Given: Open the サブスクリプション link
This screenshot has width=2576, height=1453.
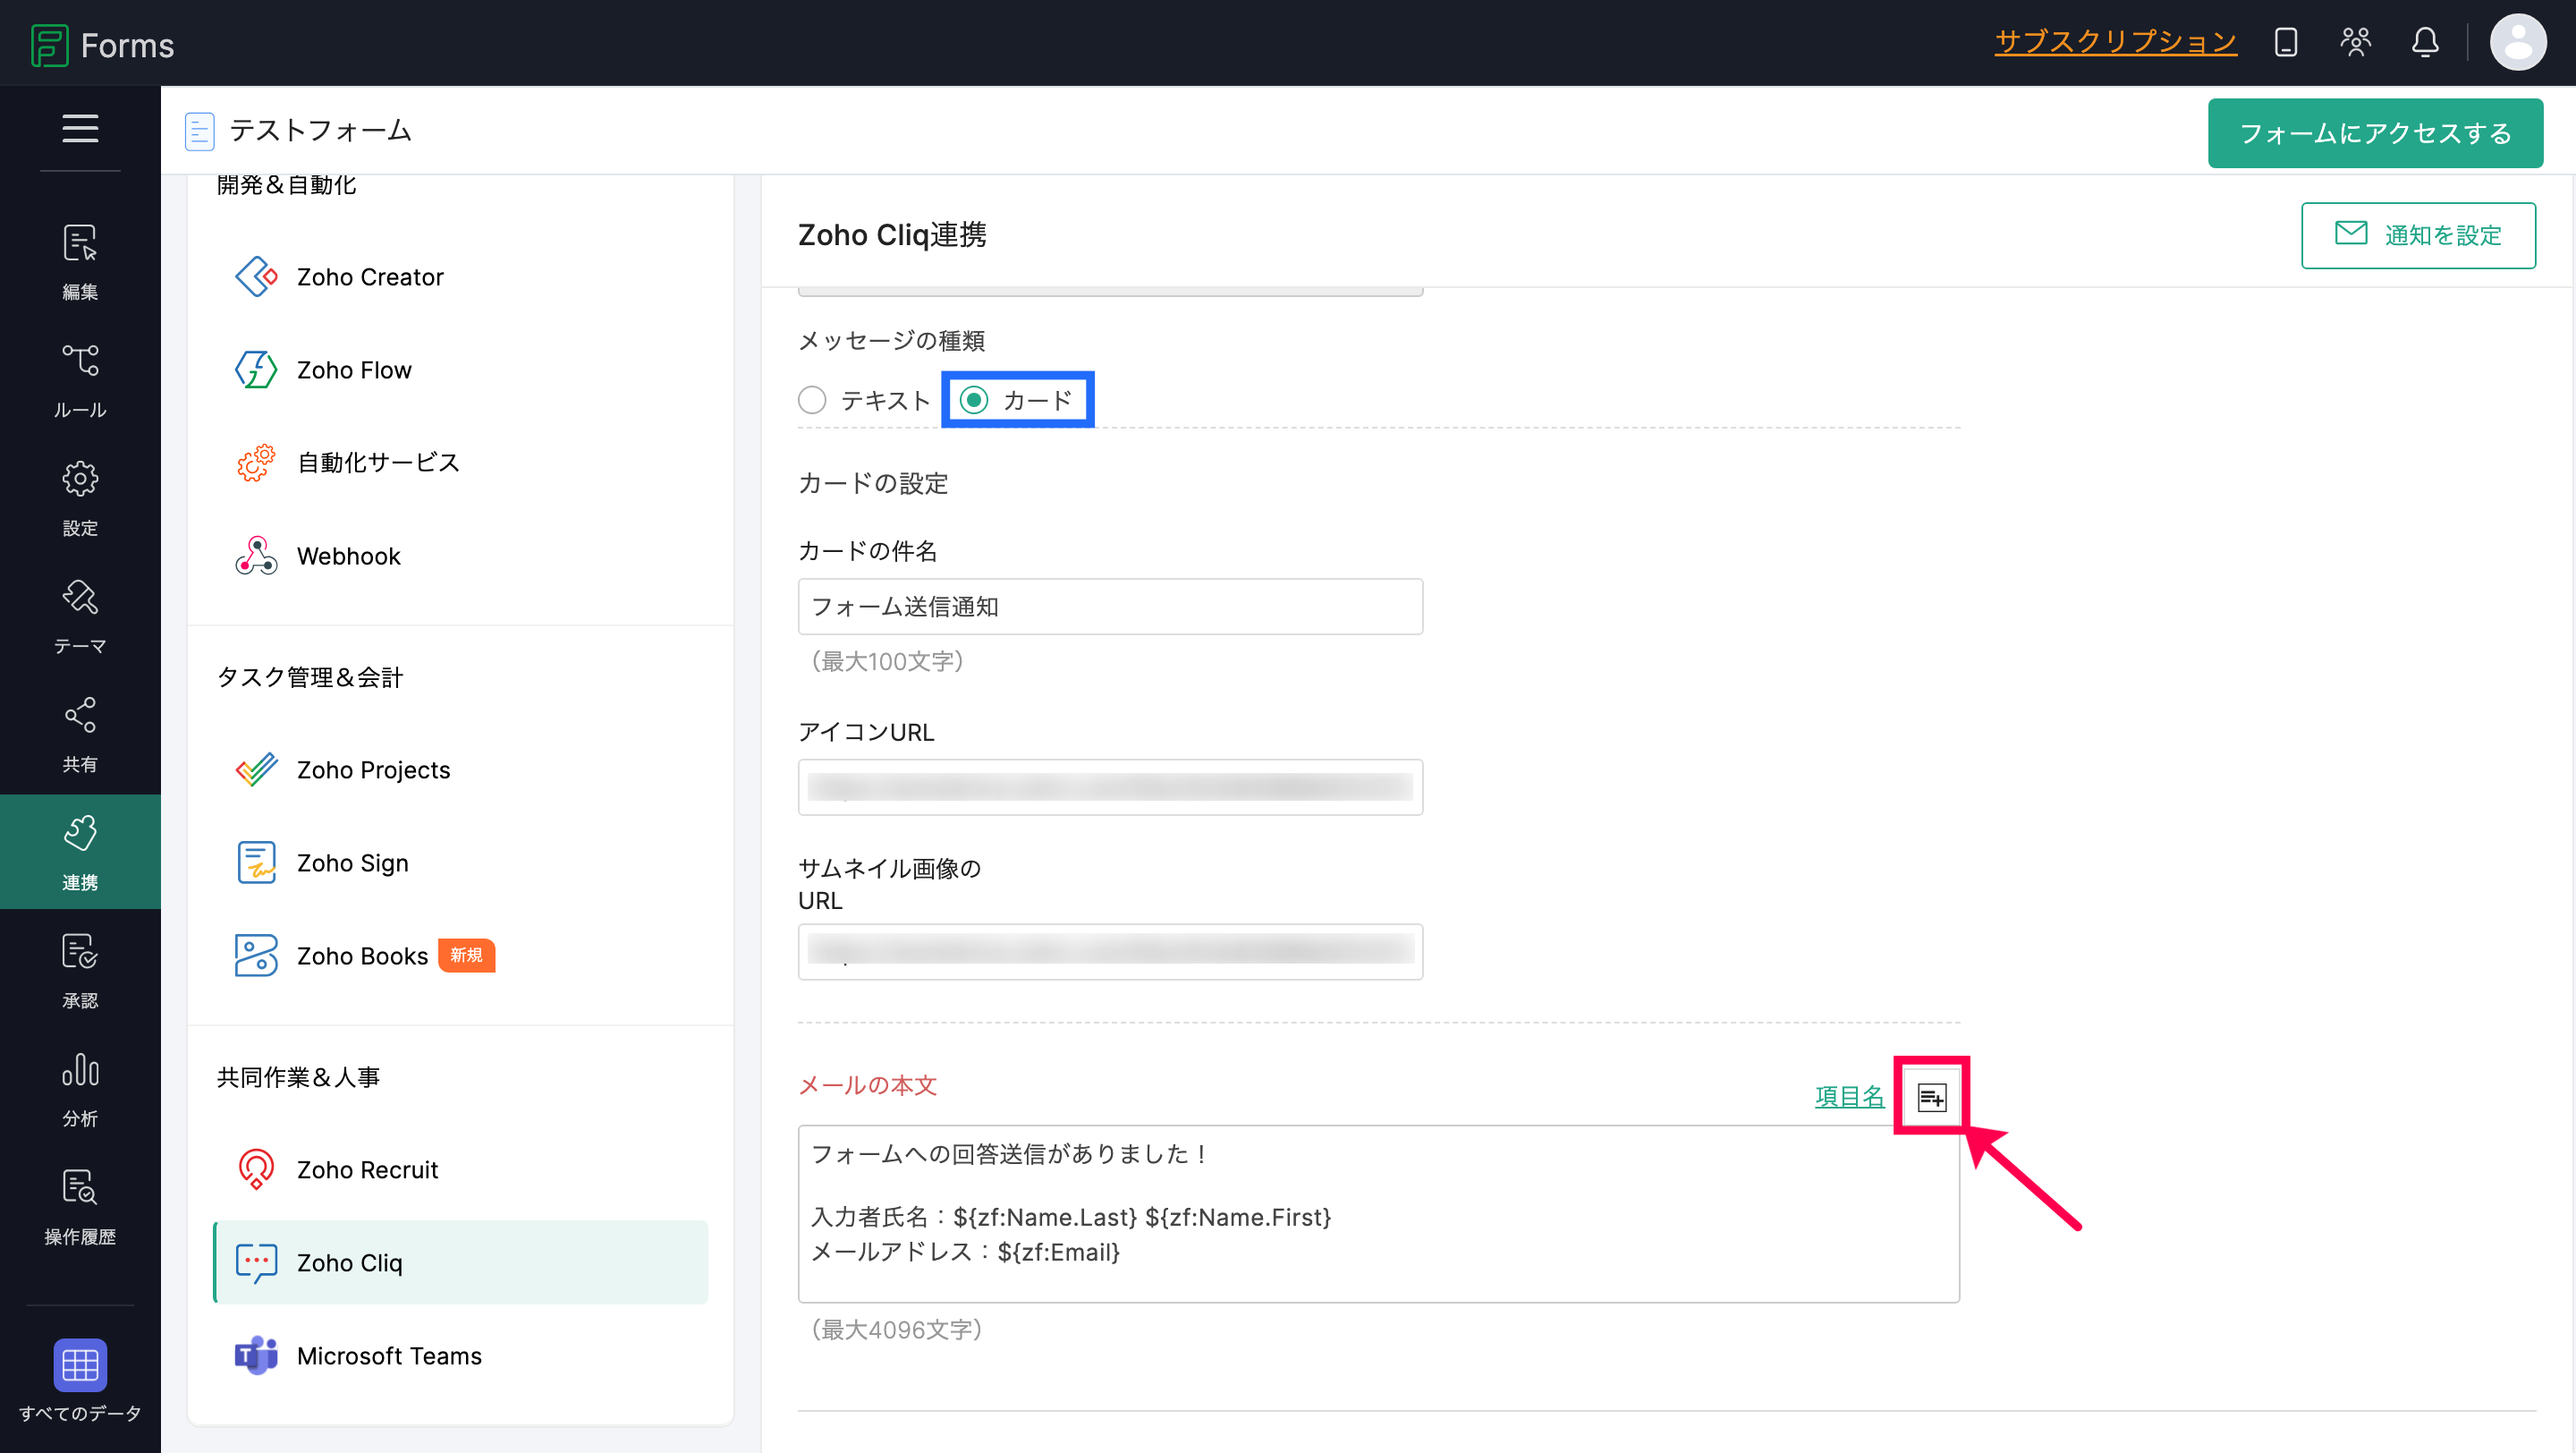Looking at the screenshot, I should point(2115,42).
